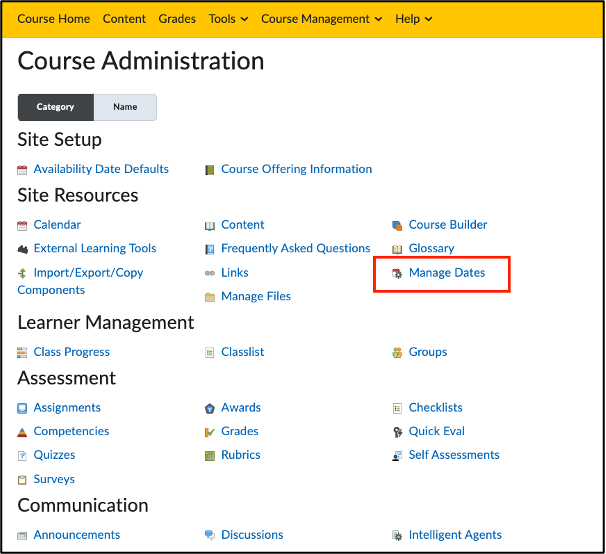This screenshot has width=606, height=554.
Task: Expand the Tools dropdown menu
Action: click(x=228, y=19)
